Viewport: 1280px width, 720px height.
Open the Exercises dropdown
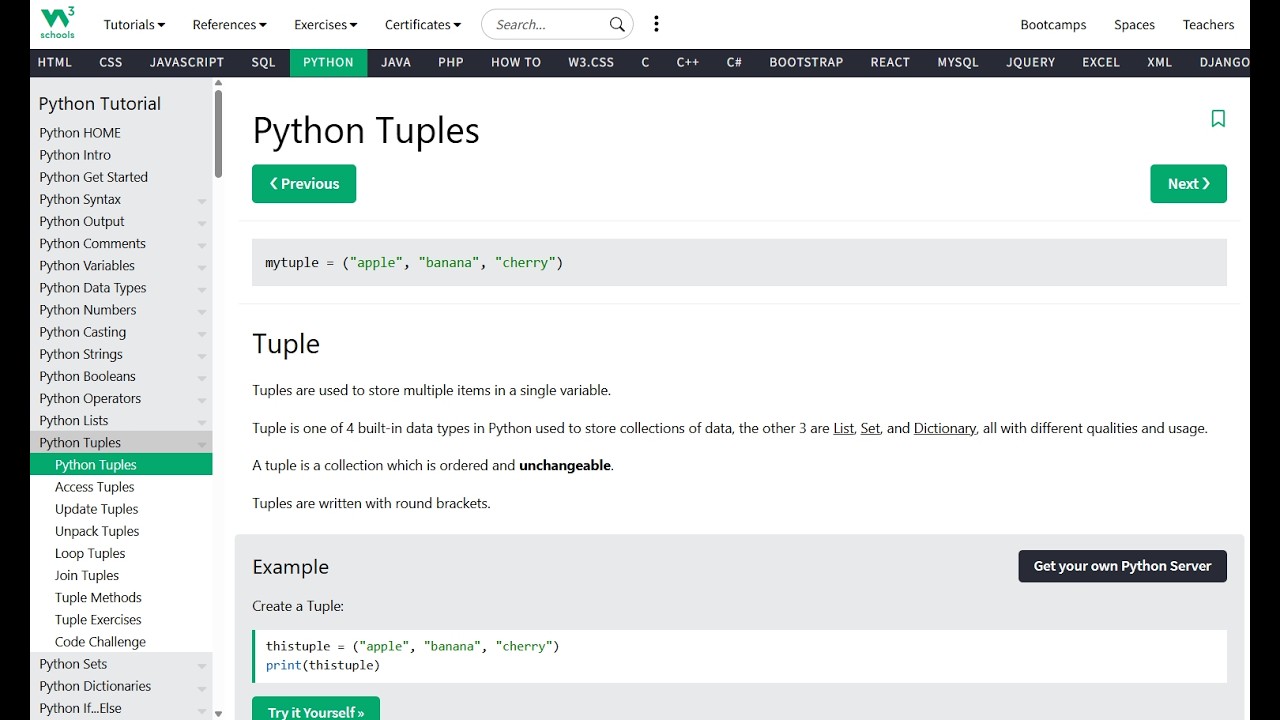pos(326,24)
